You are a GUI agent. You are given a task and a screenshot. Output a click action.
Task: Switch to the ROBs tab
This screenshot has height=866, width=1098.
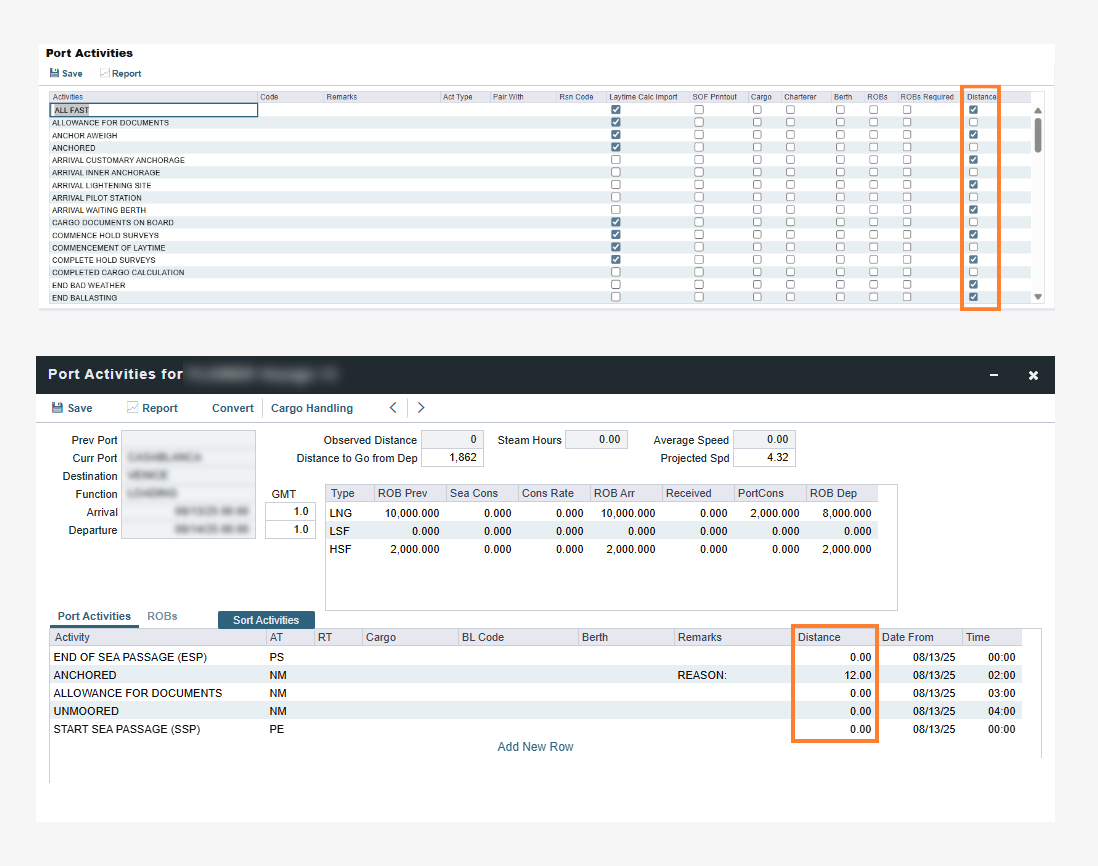point(162,616)
